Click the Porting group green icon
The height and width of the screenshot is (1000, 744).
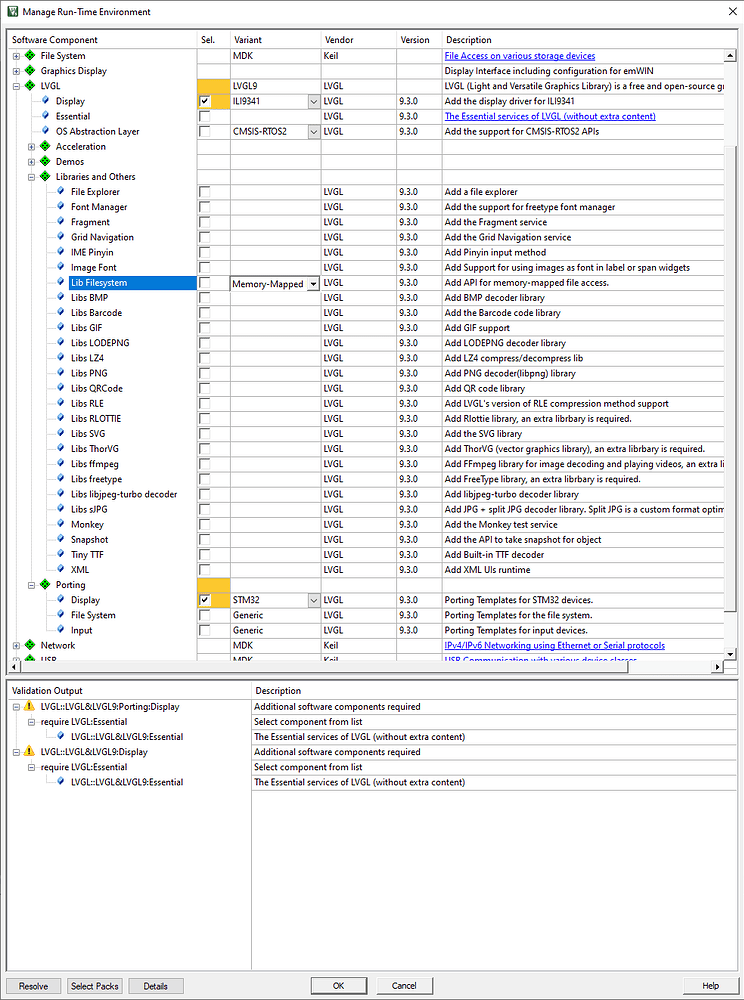click(45, 584)
